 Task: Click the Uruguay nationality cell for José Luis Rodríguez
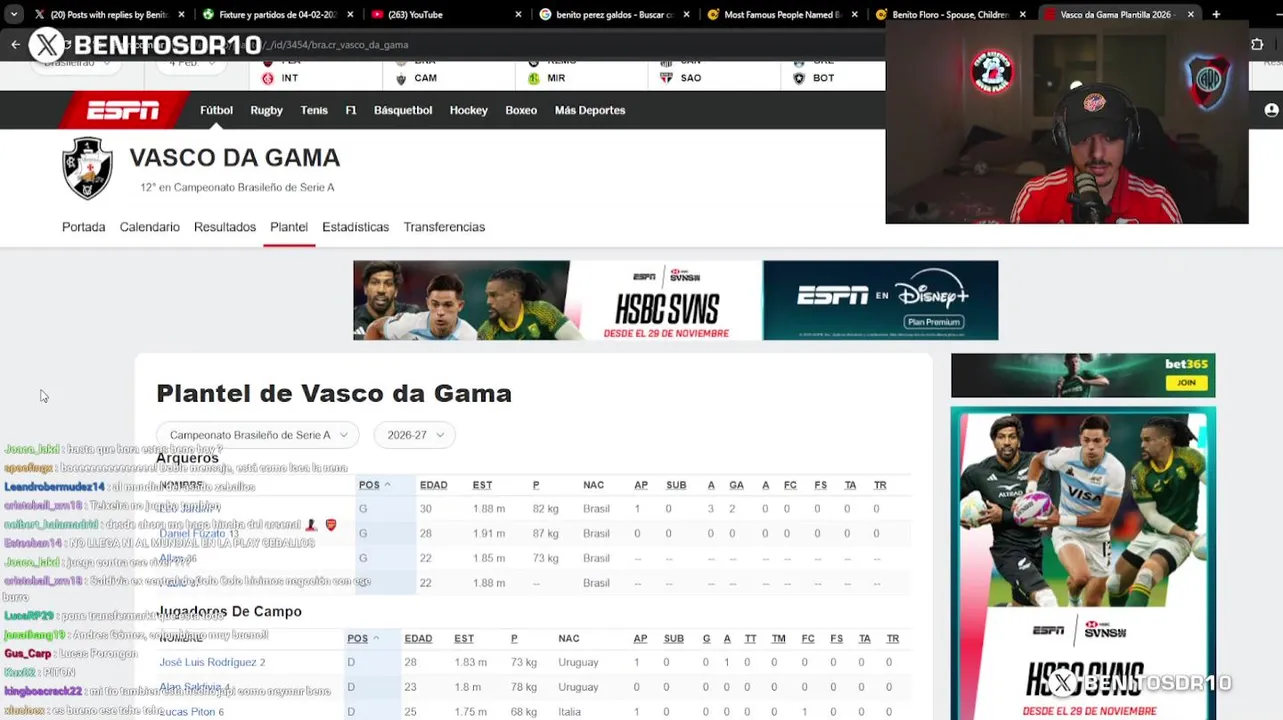(x=578, y=662)
